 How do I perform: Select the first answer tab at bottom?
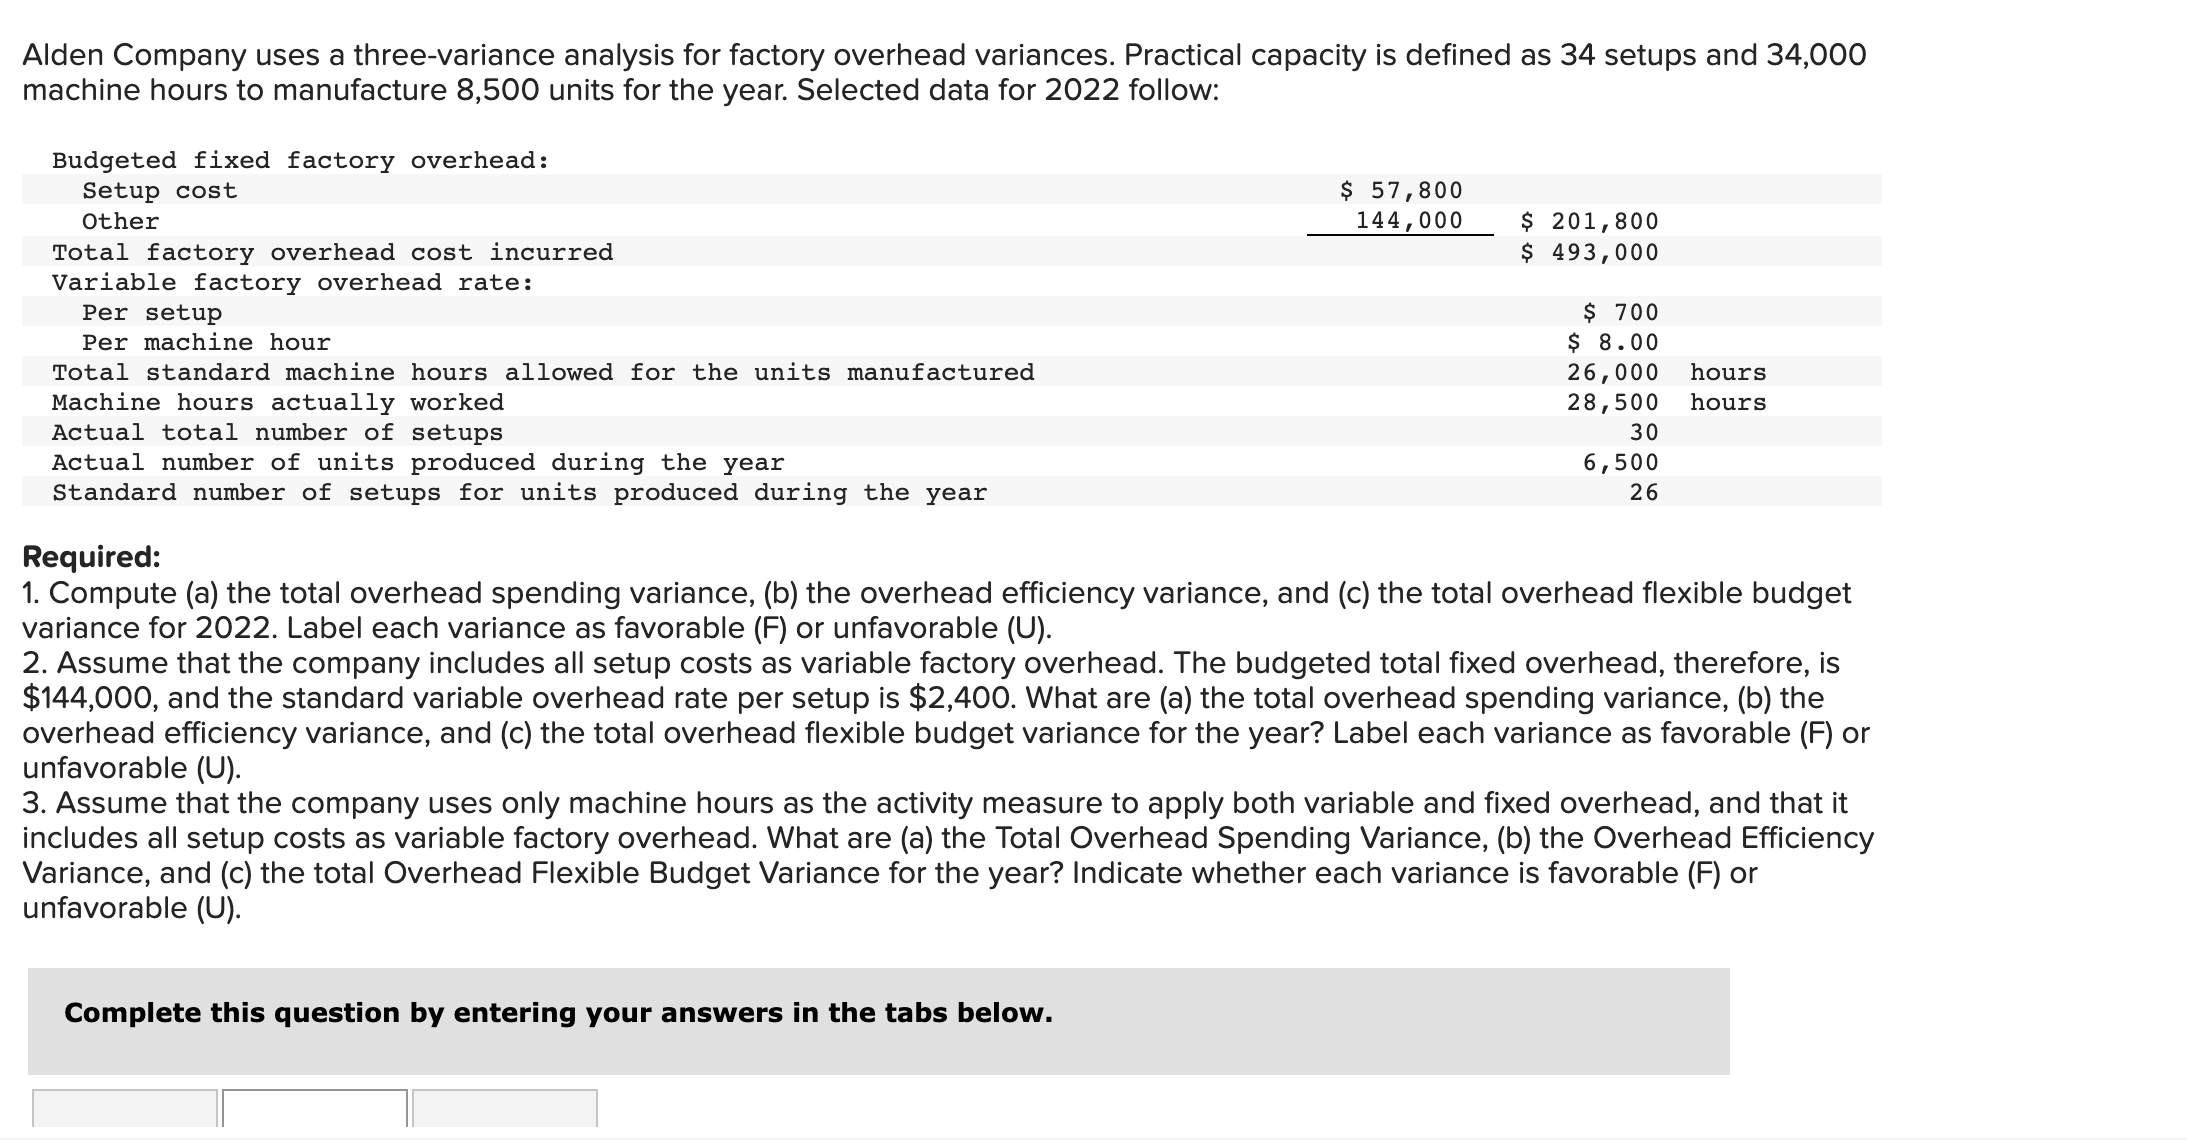(x=125, y=1110)
